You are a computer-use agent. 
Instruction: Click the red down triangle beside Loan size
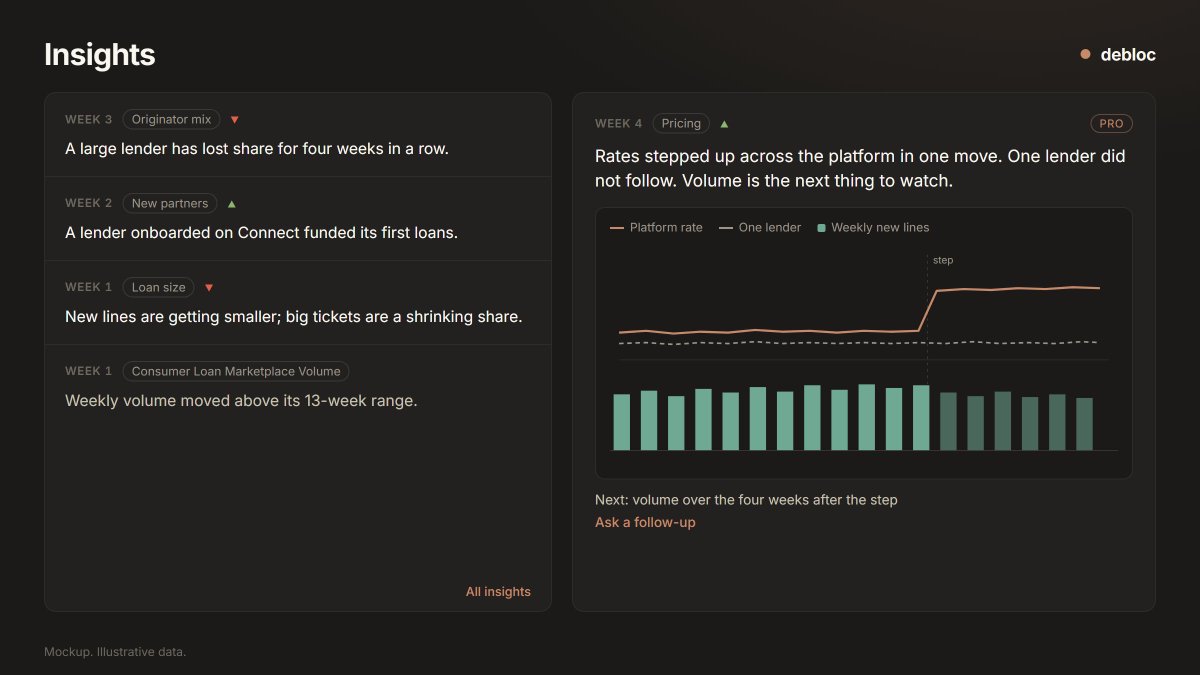pos(209,288)
